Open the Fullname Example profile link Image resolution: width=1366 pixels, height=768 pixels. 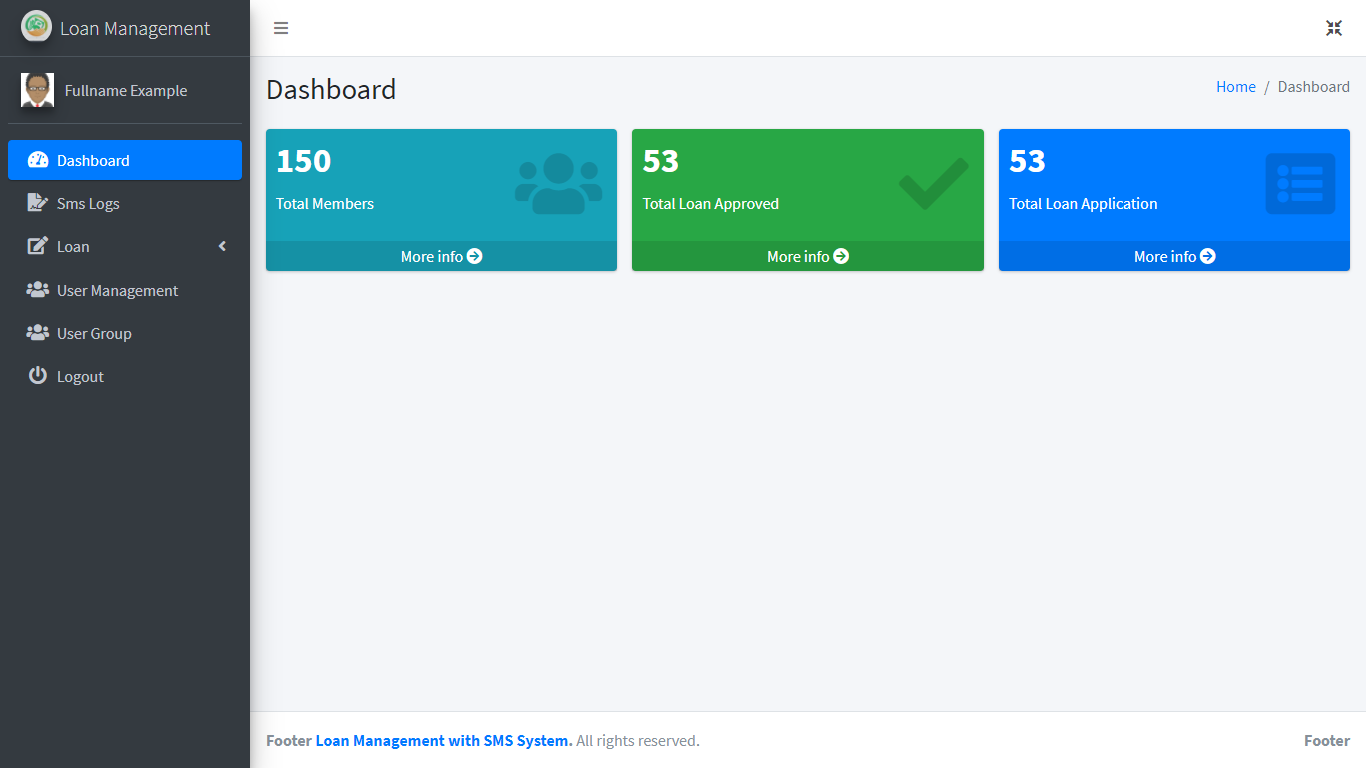pos(126,90)
